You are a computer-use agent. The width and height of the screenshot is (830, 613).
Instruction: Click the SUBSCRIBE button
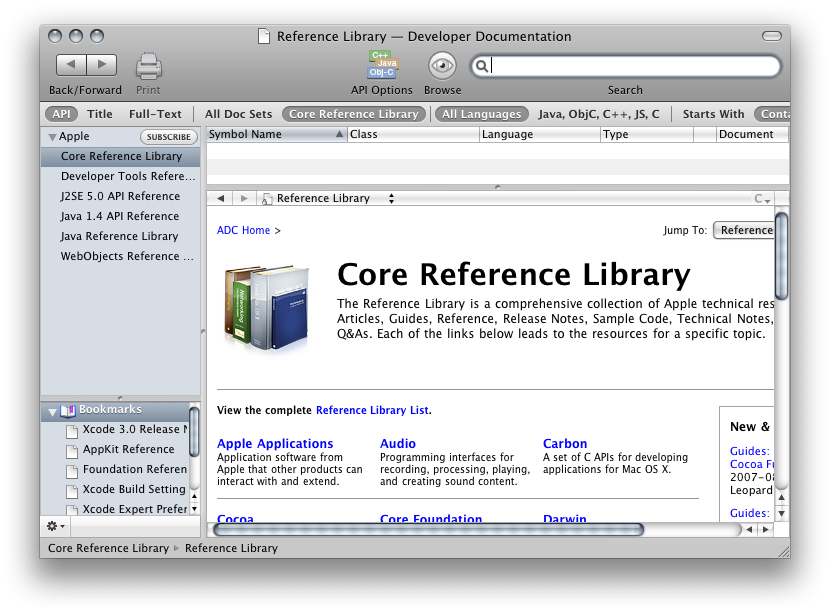168,137
